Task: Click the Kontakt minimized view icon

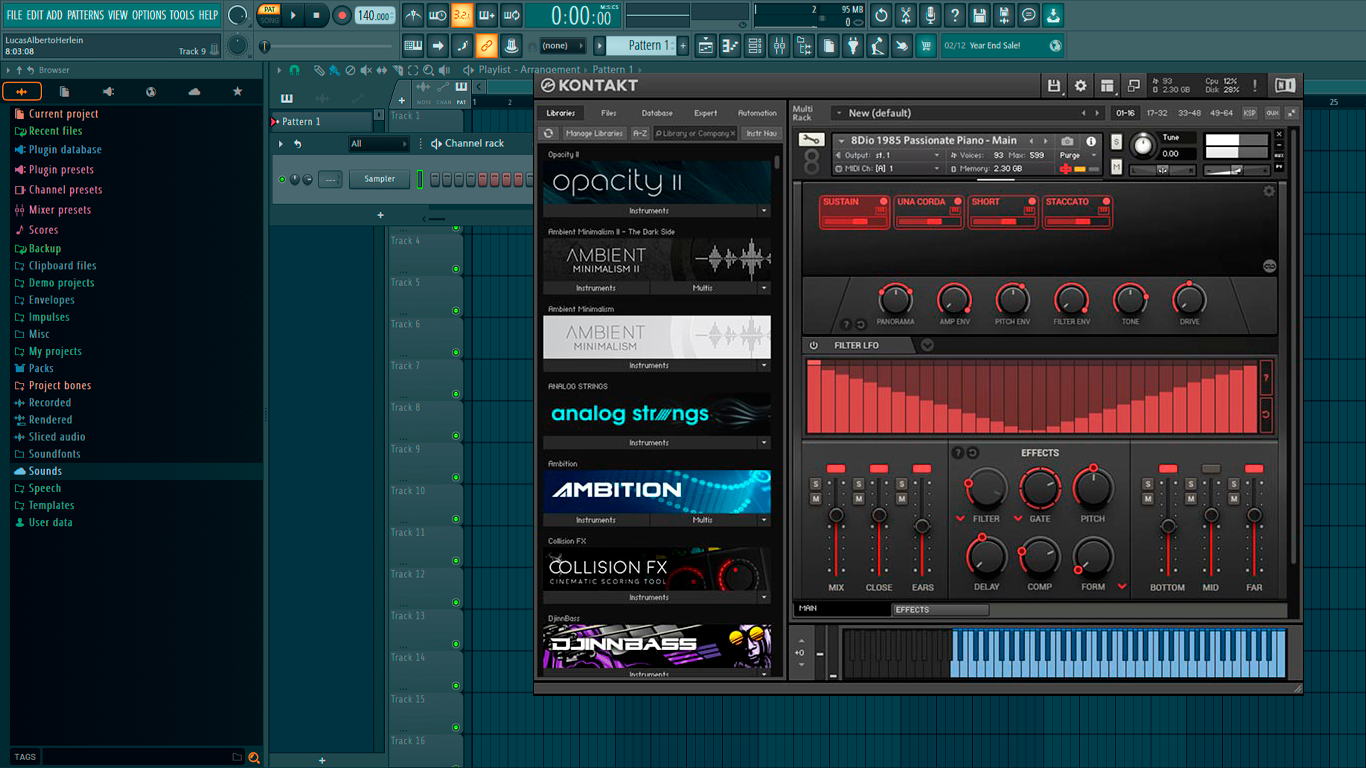Action: click(x=1133, y=86)
